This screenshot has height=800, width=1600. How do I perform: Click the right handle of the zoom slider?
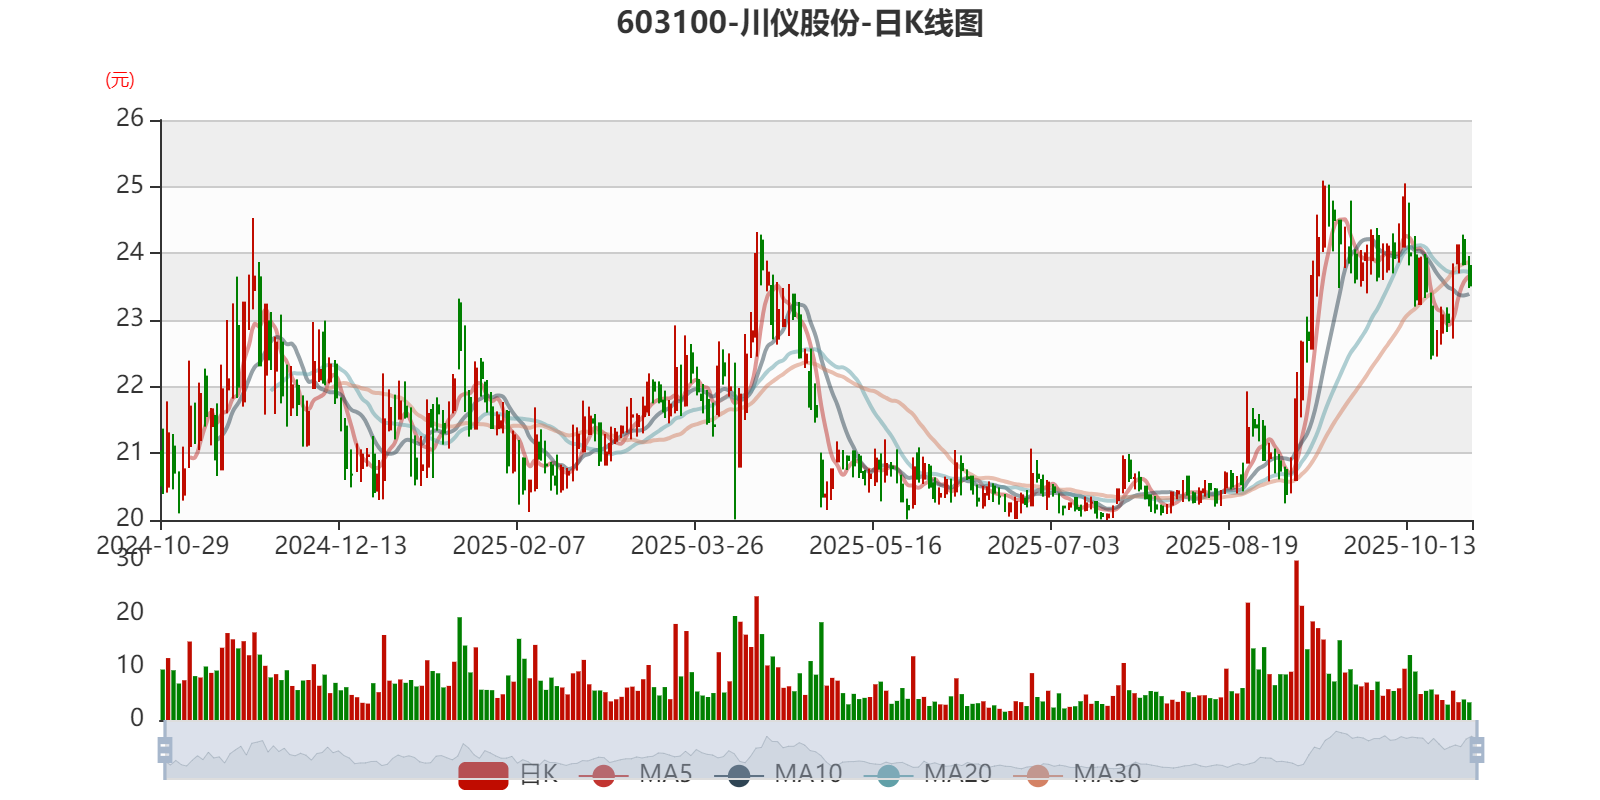click(x=1477, y=750)
